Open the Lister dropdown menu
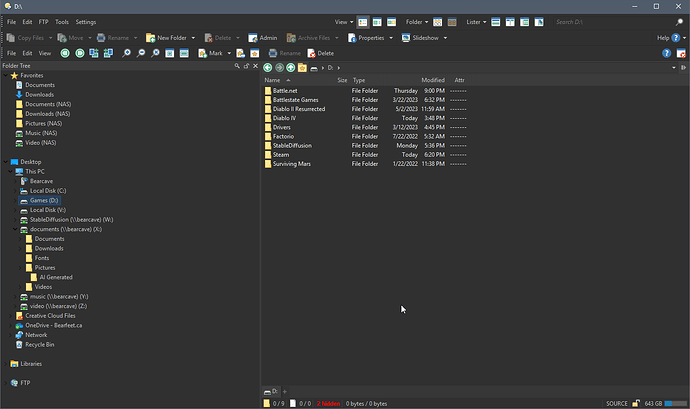 click(x=476, y=22)
